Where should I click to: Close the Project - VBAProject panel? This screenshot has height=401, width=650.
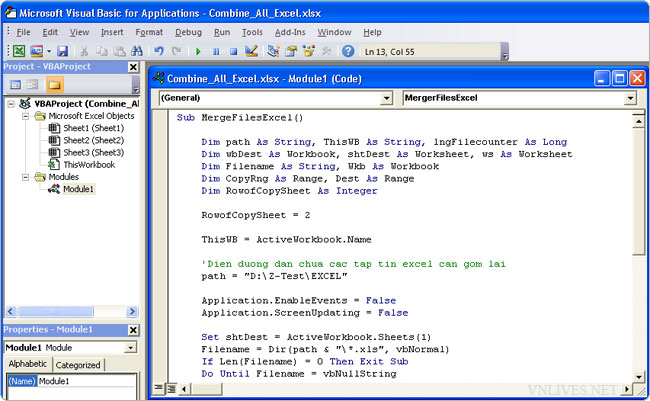click(133, 67)
